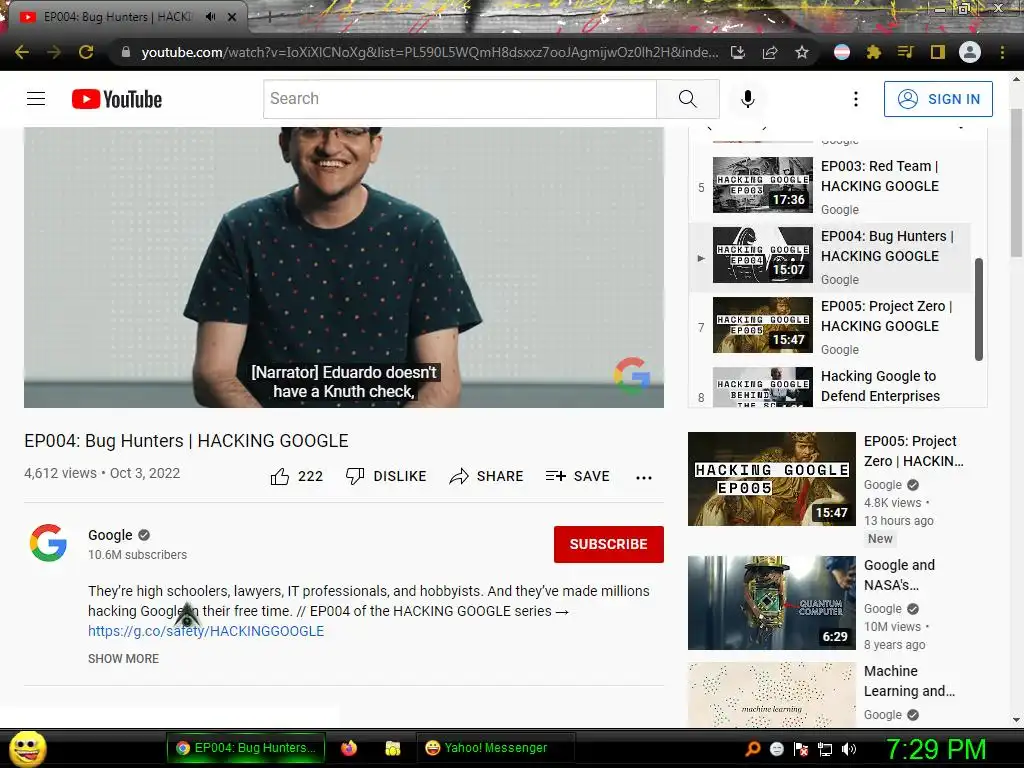Open the SHARE dialog
Screen dimensions: 1024x768
[487, 477]
